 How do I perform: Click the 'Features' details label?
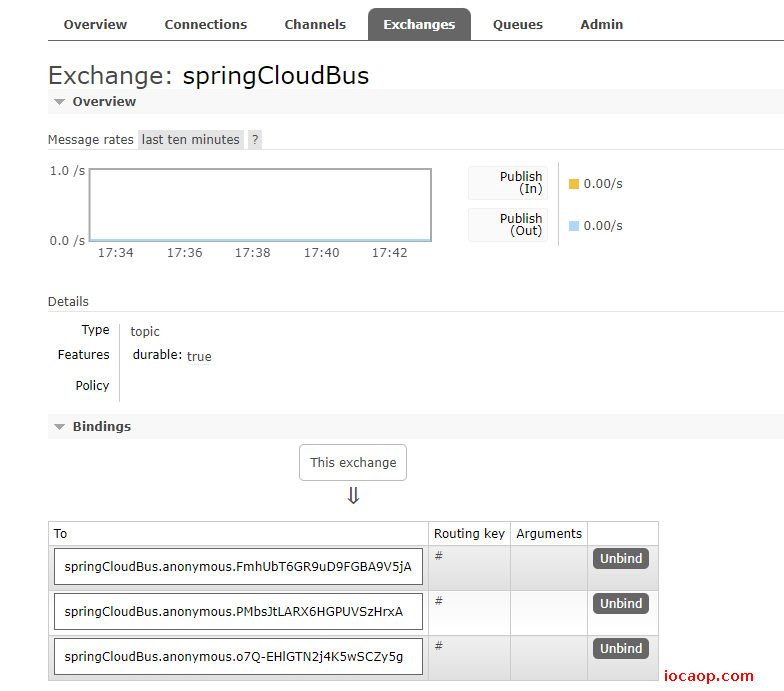pyautogui.click(x=84, y=354)
